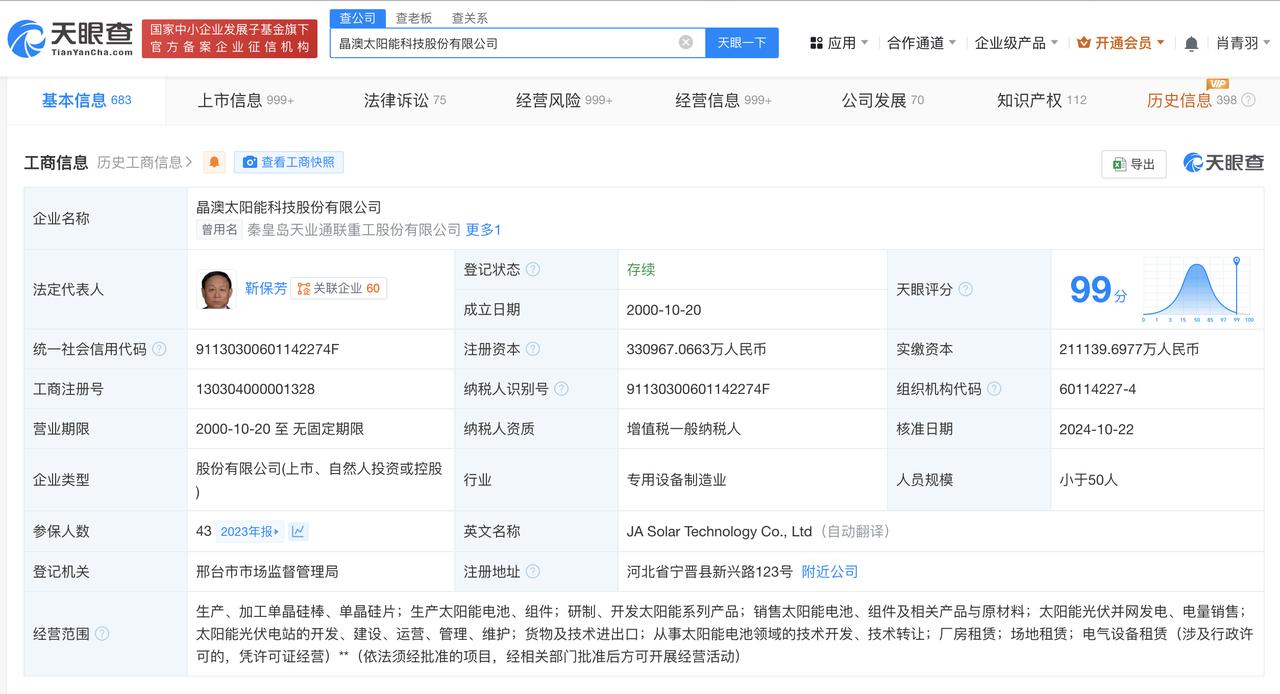Image resolution: width=1280 pixels, height=694 pixels.
Task: Switch to the 查公司 search tab
Action: coord(357,18)
